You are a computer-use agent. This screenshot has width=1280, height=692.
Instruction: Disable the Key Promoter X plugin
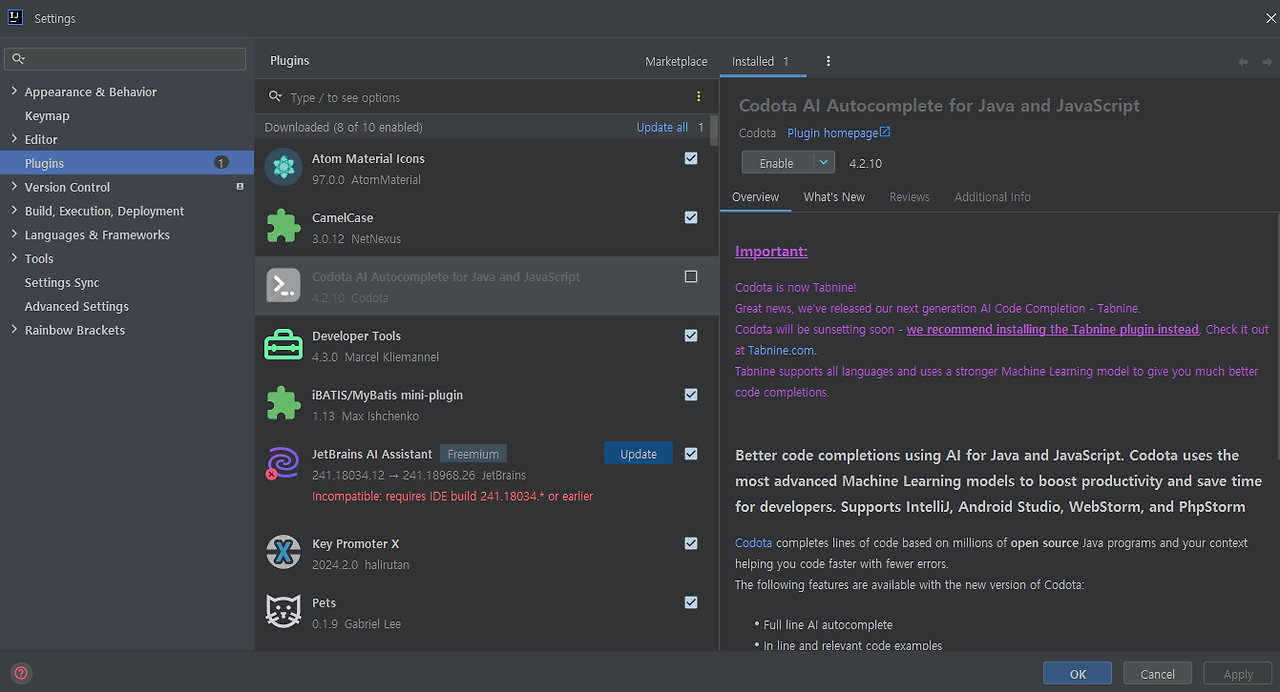pyautogui.click(x=691, y=543)
